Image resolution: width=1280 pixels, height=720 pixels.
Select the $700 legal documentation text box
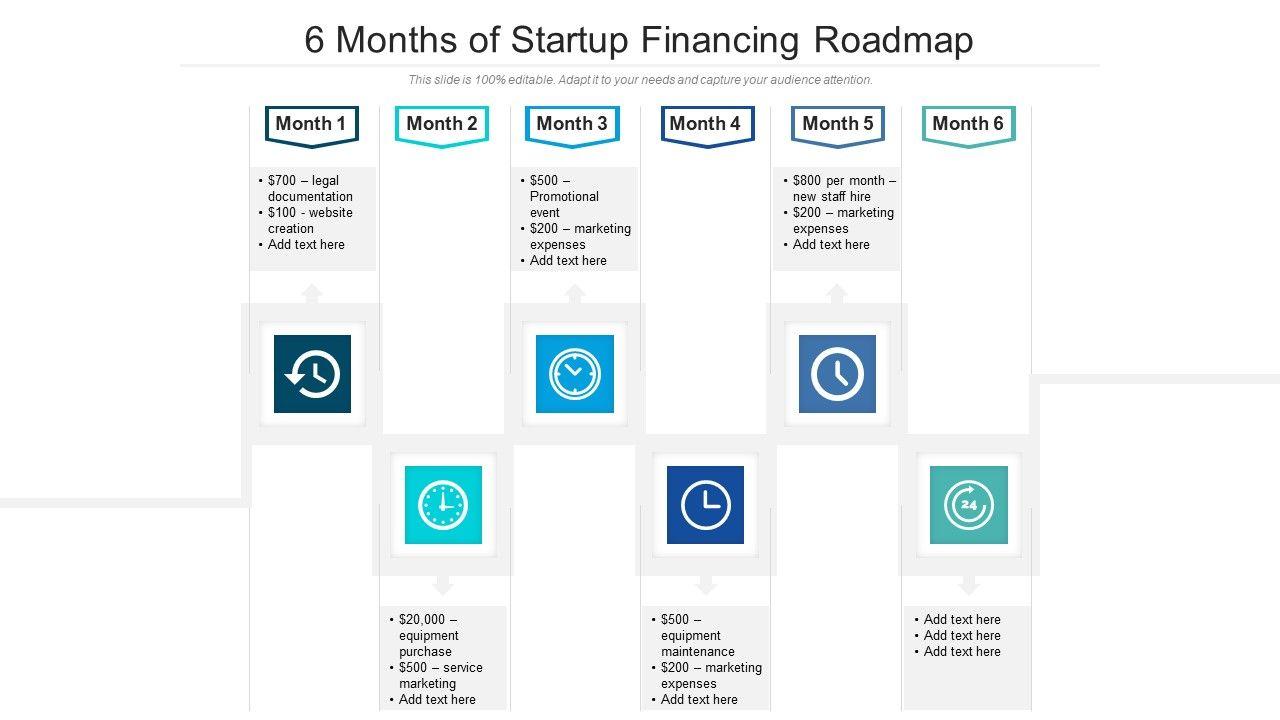tap(312, 213)
